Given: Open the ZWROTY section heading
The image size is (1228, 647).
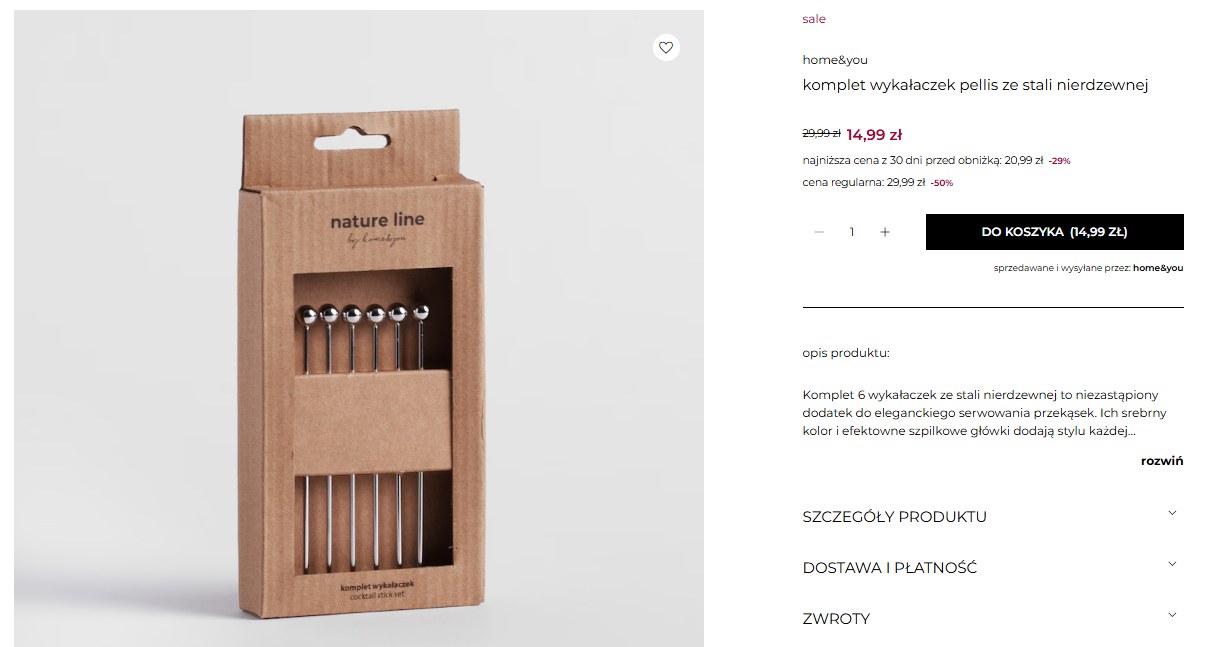Looking at the screenshot, I should tap(836, 619).
